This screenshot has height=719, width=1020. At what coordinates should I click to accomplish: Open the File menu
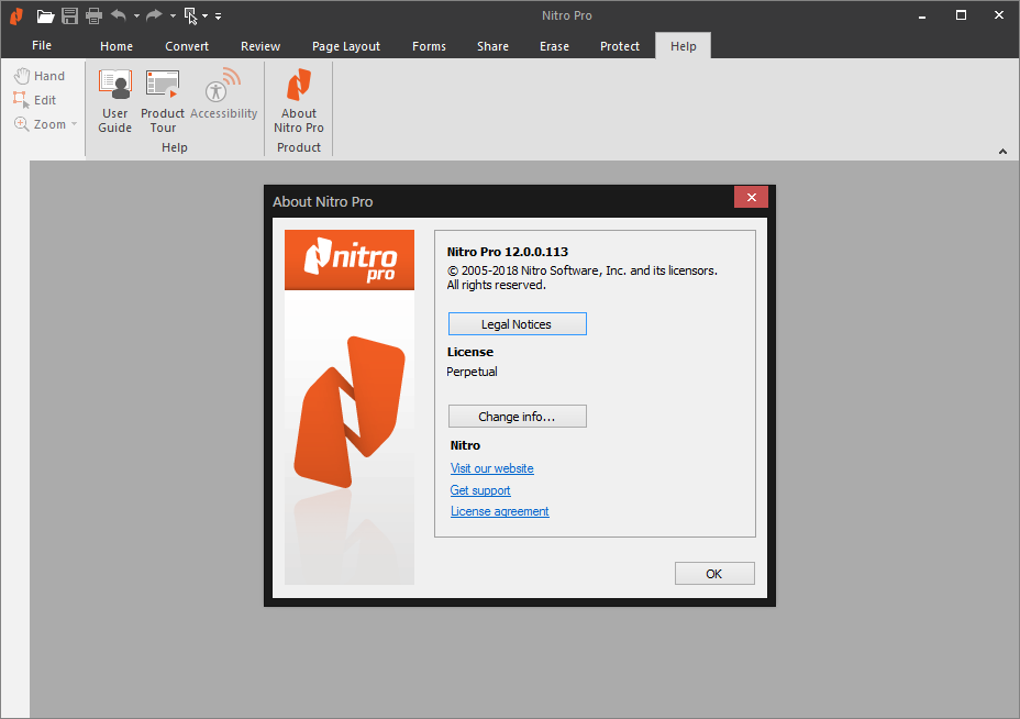coord(41,46)
